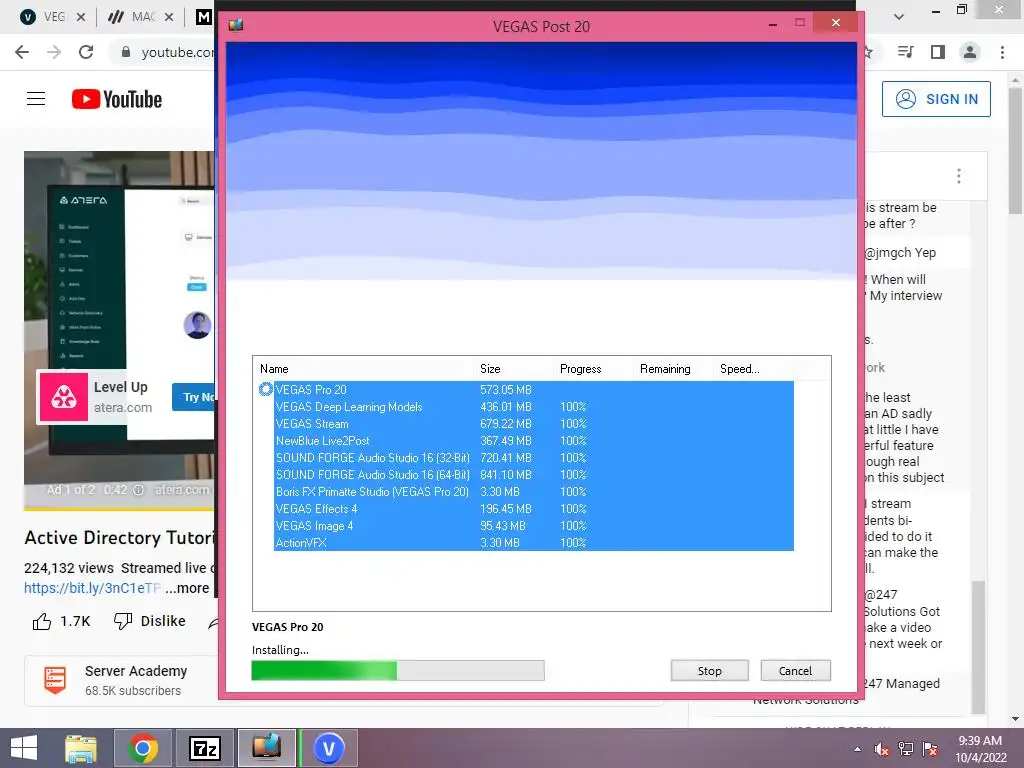Click the muted volume tray icon
Image resolution: width=1024 pixels, height=768 pixels.
coord(882,749)
